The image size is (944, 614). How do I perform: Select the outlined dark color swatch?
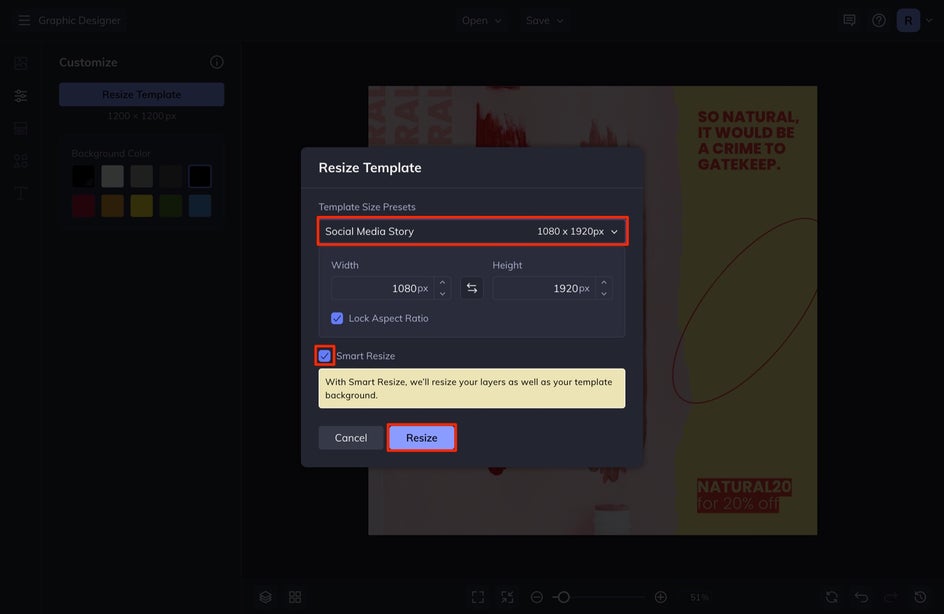(200, 176)
